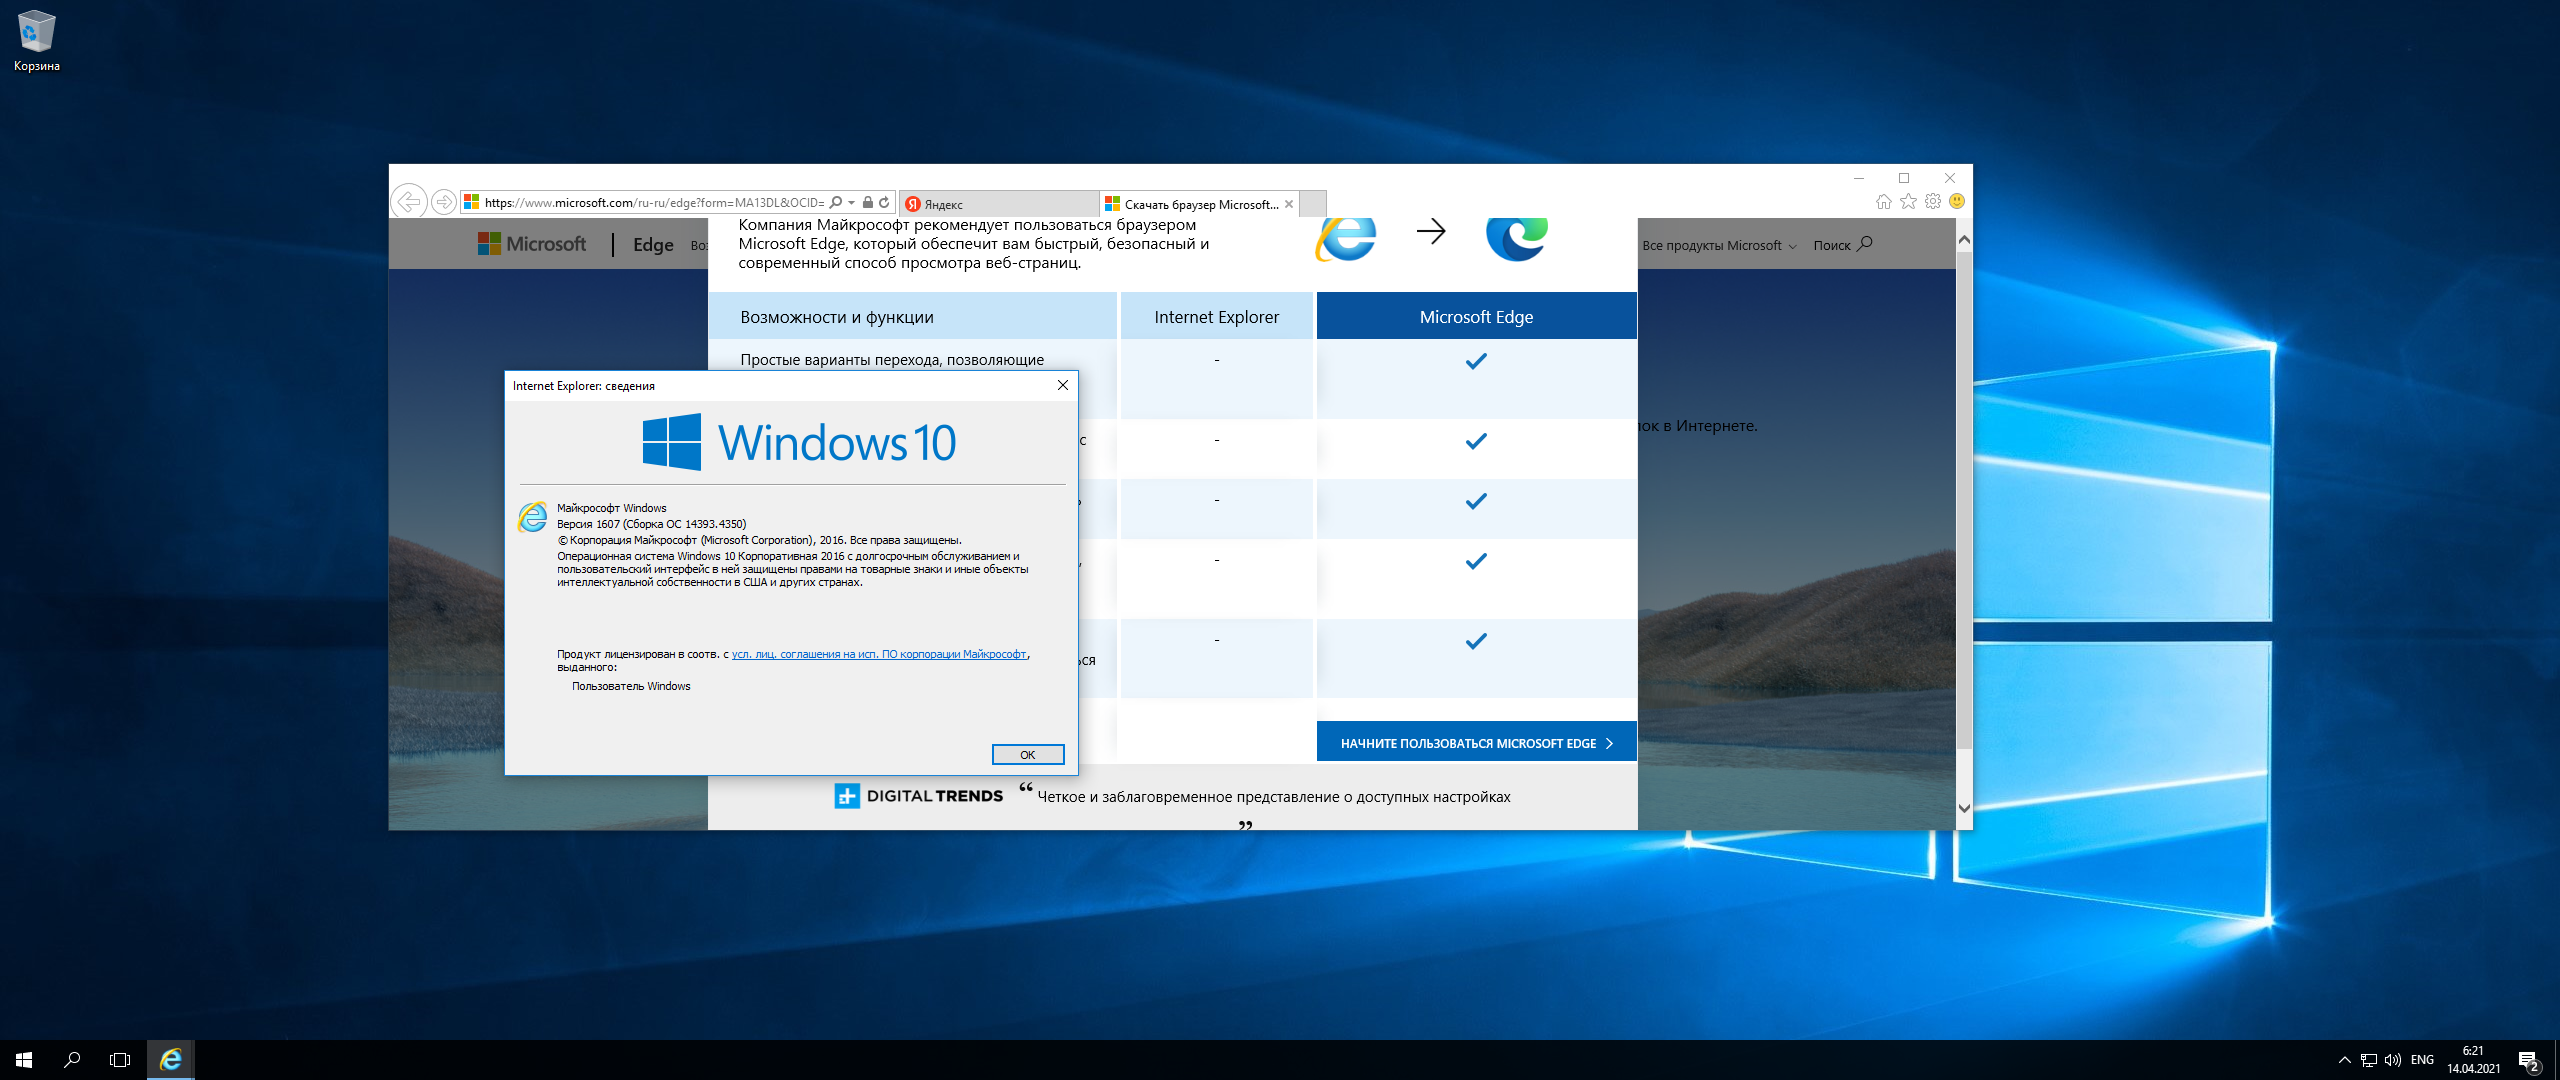The height and width of the screenshot is (1080, 2560).
Task: Click НАЧНИТЕ ПОЛЬЗОВАТЬСЯ MICROSOFT EDGE button
Action: (1476, 743)
